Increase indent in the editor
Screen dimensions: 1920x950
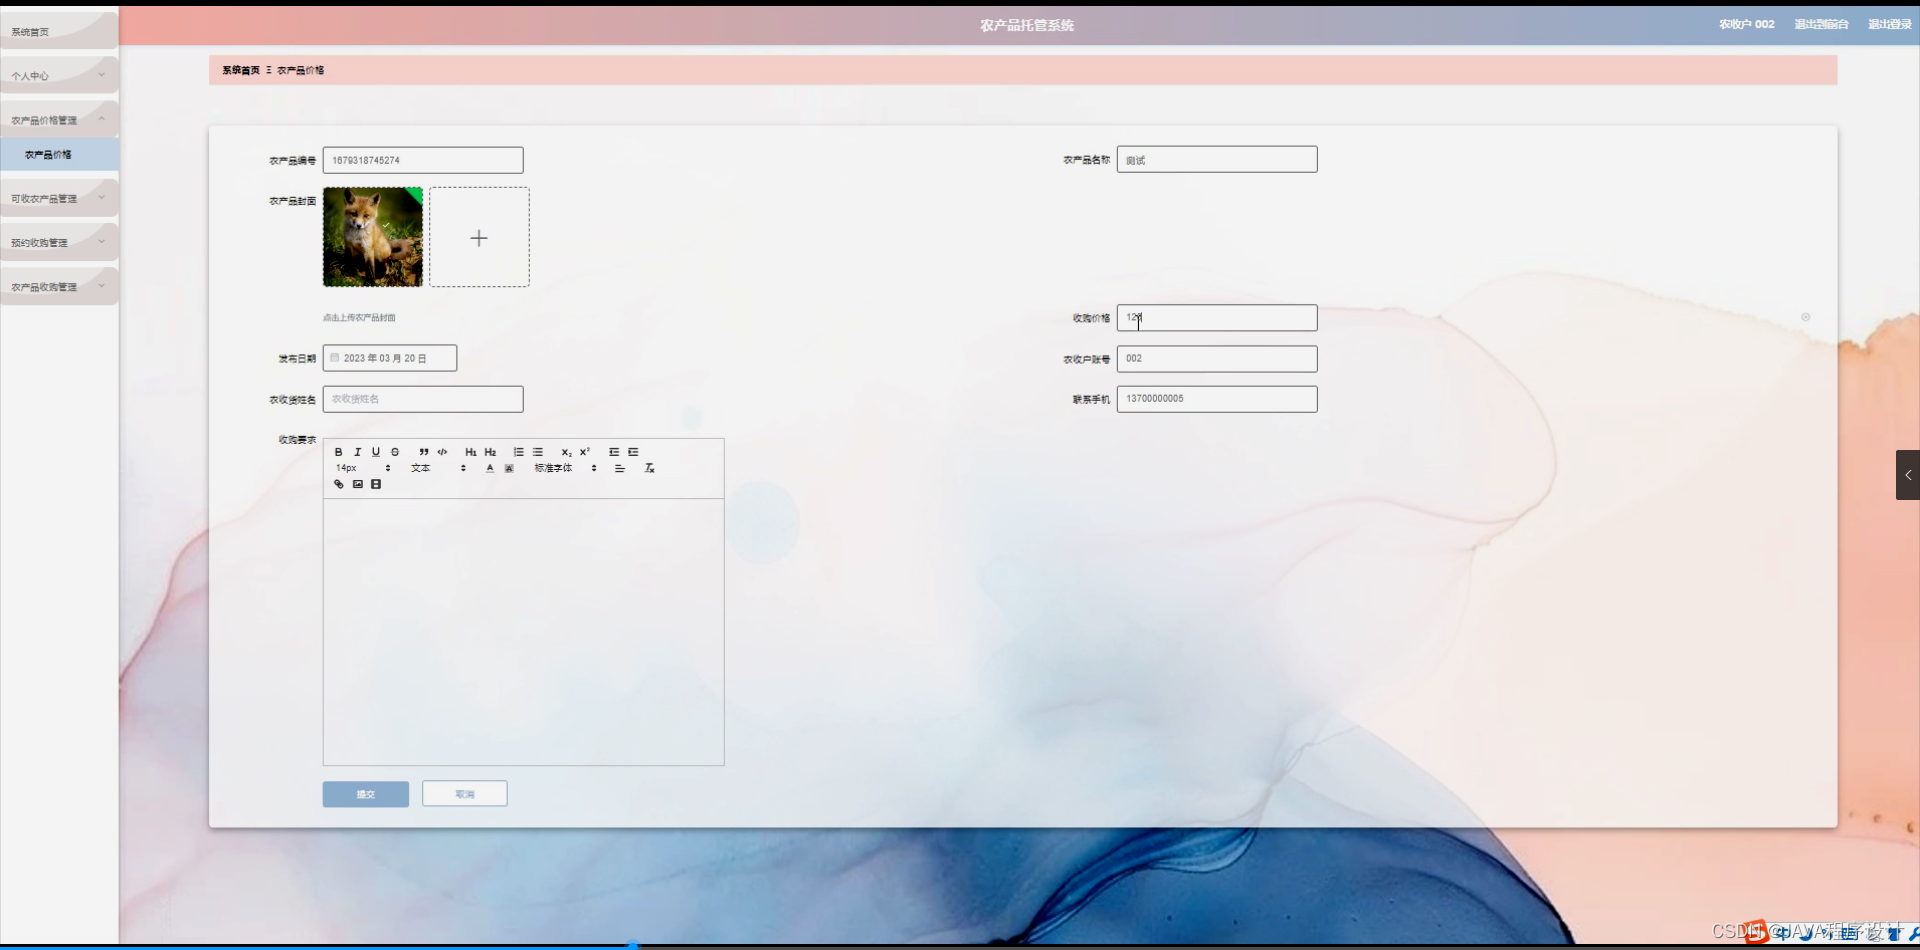click(633, 452)
